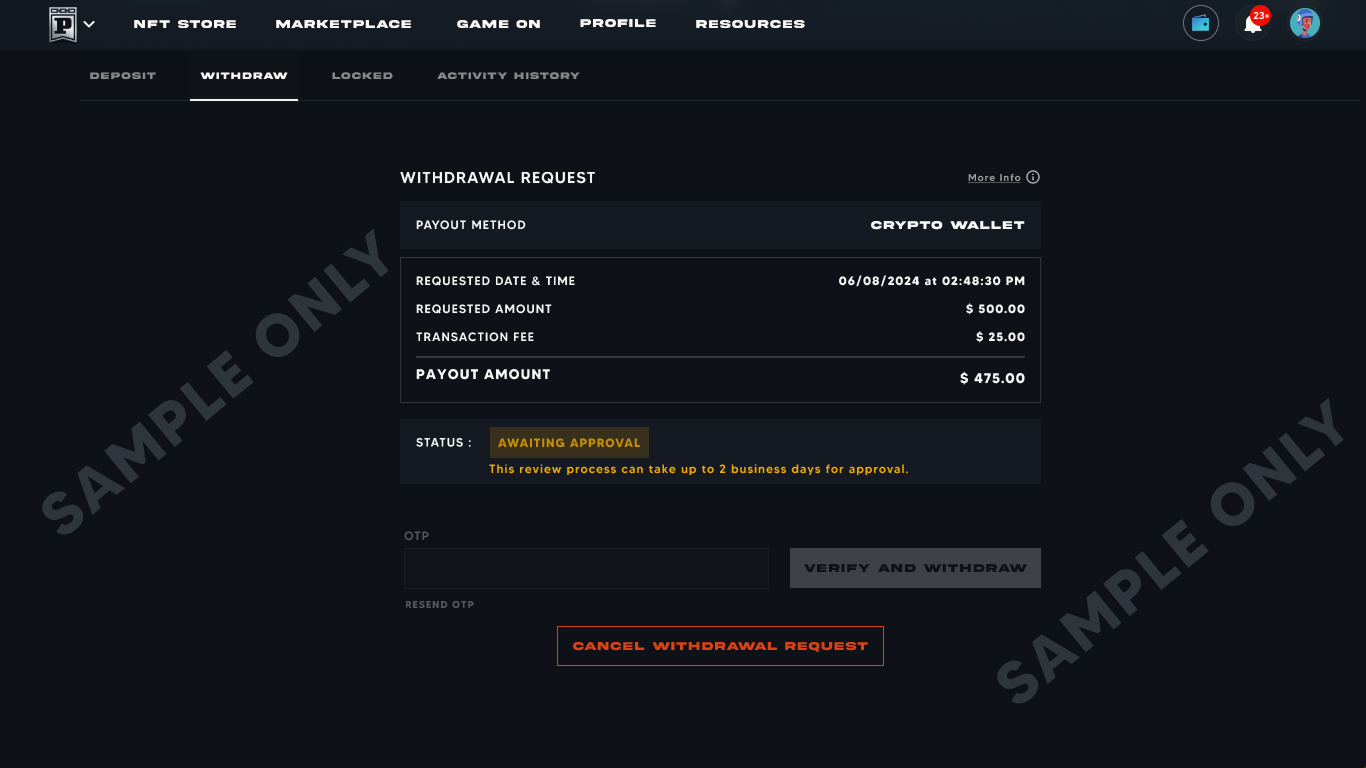Switch to the Locked tab
The height and width of the screenshot is (768, 1366).
point(362,76)
